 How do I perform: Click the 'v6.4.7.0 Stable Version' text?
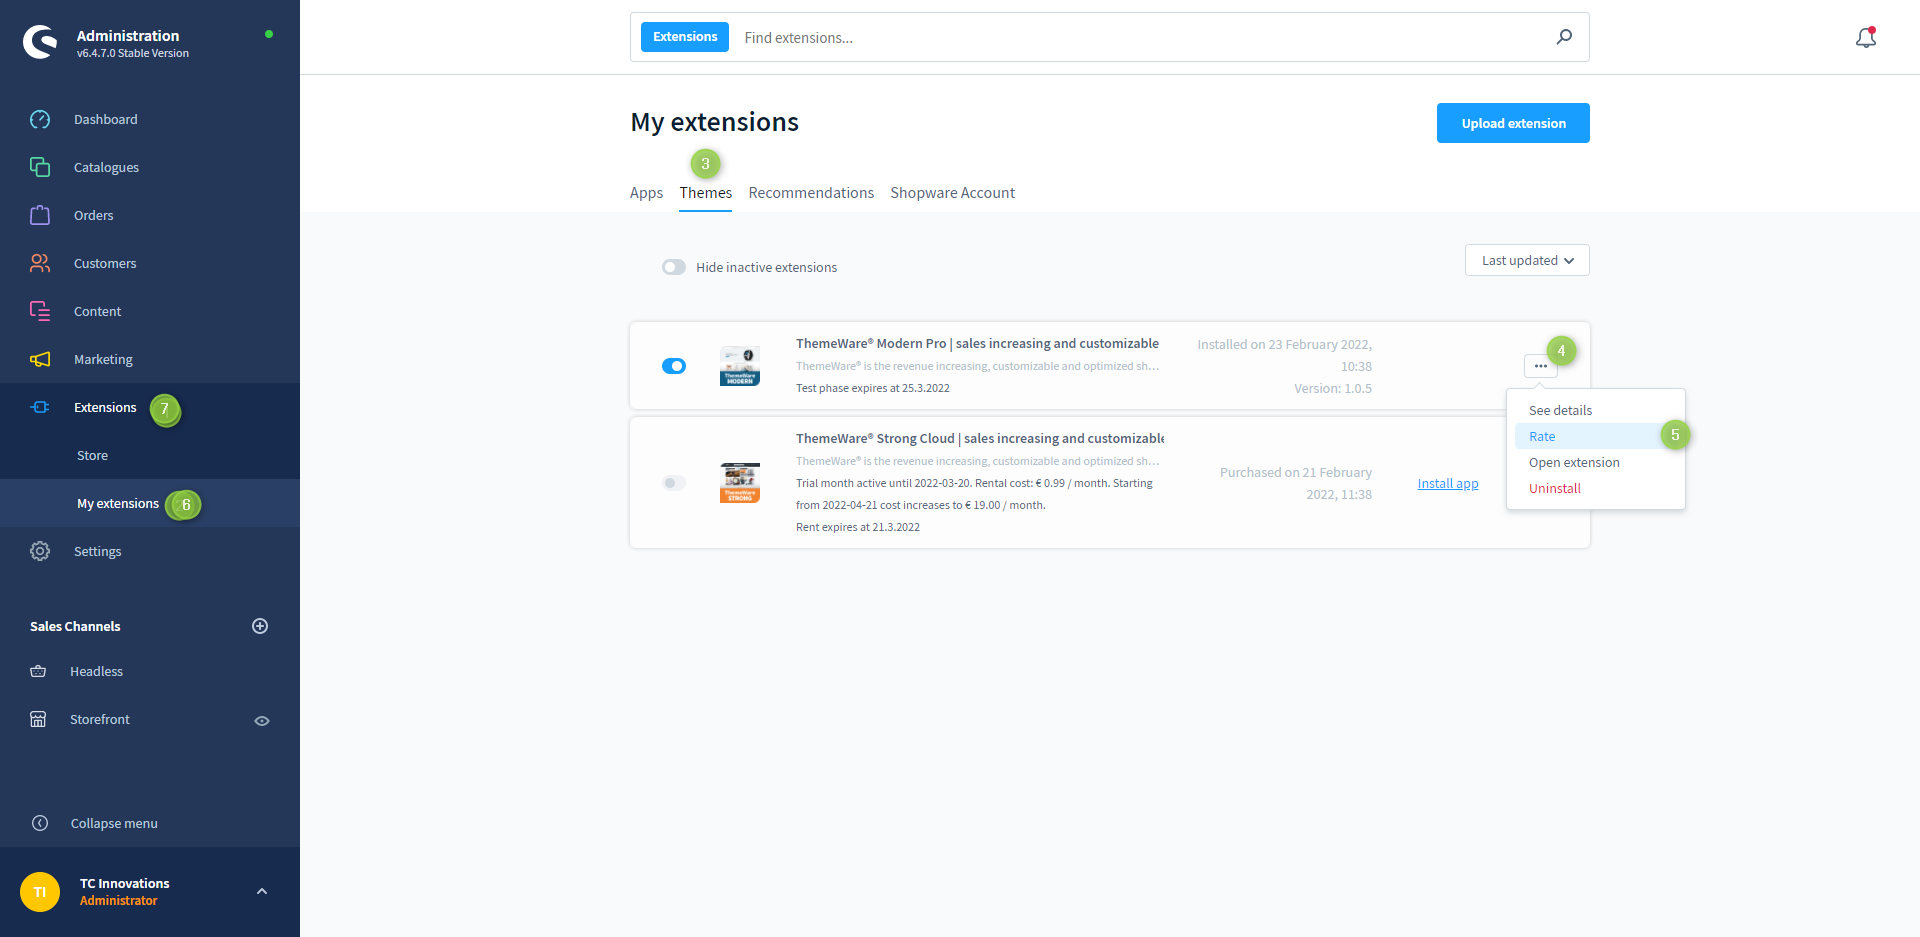(133, 53)
